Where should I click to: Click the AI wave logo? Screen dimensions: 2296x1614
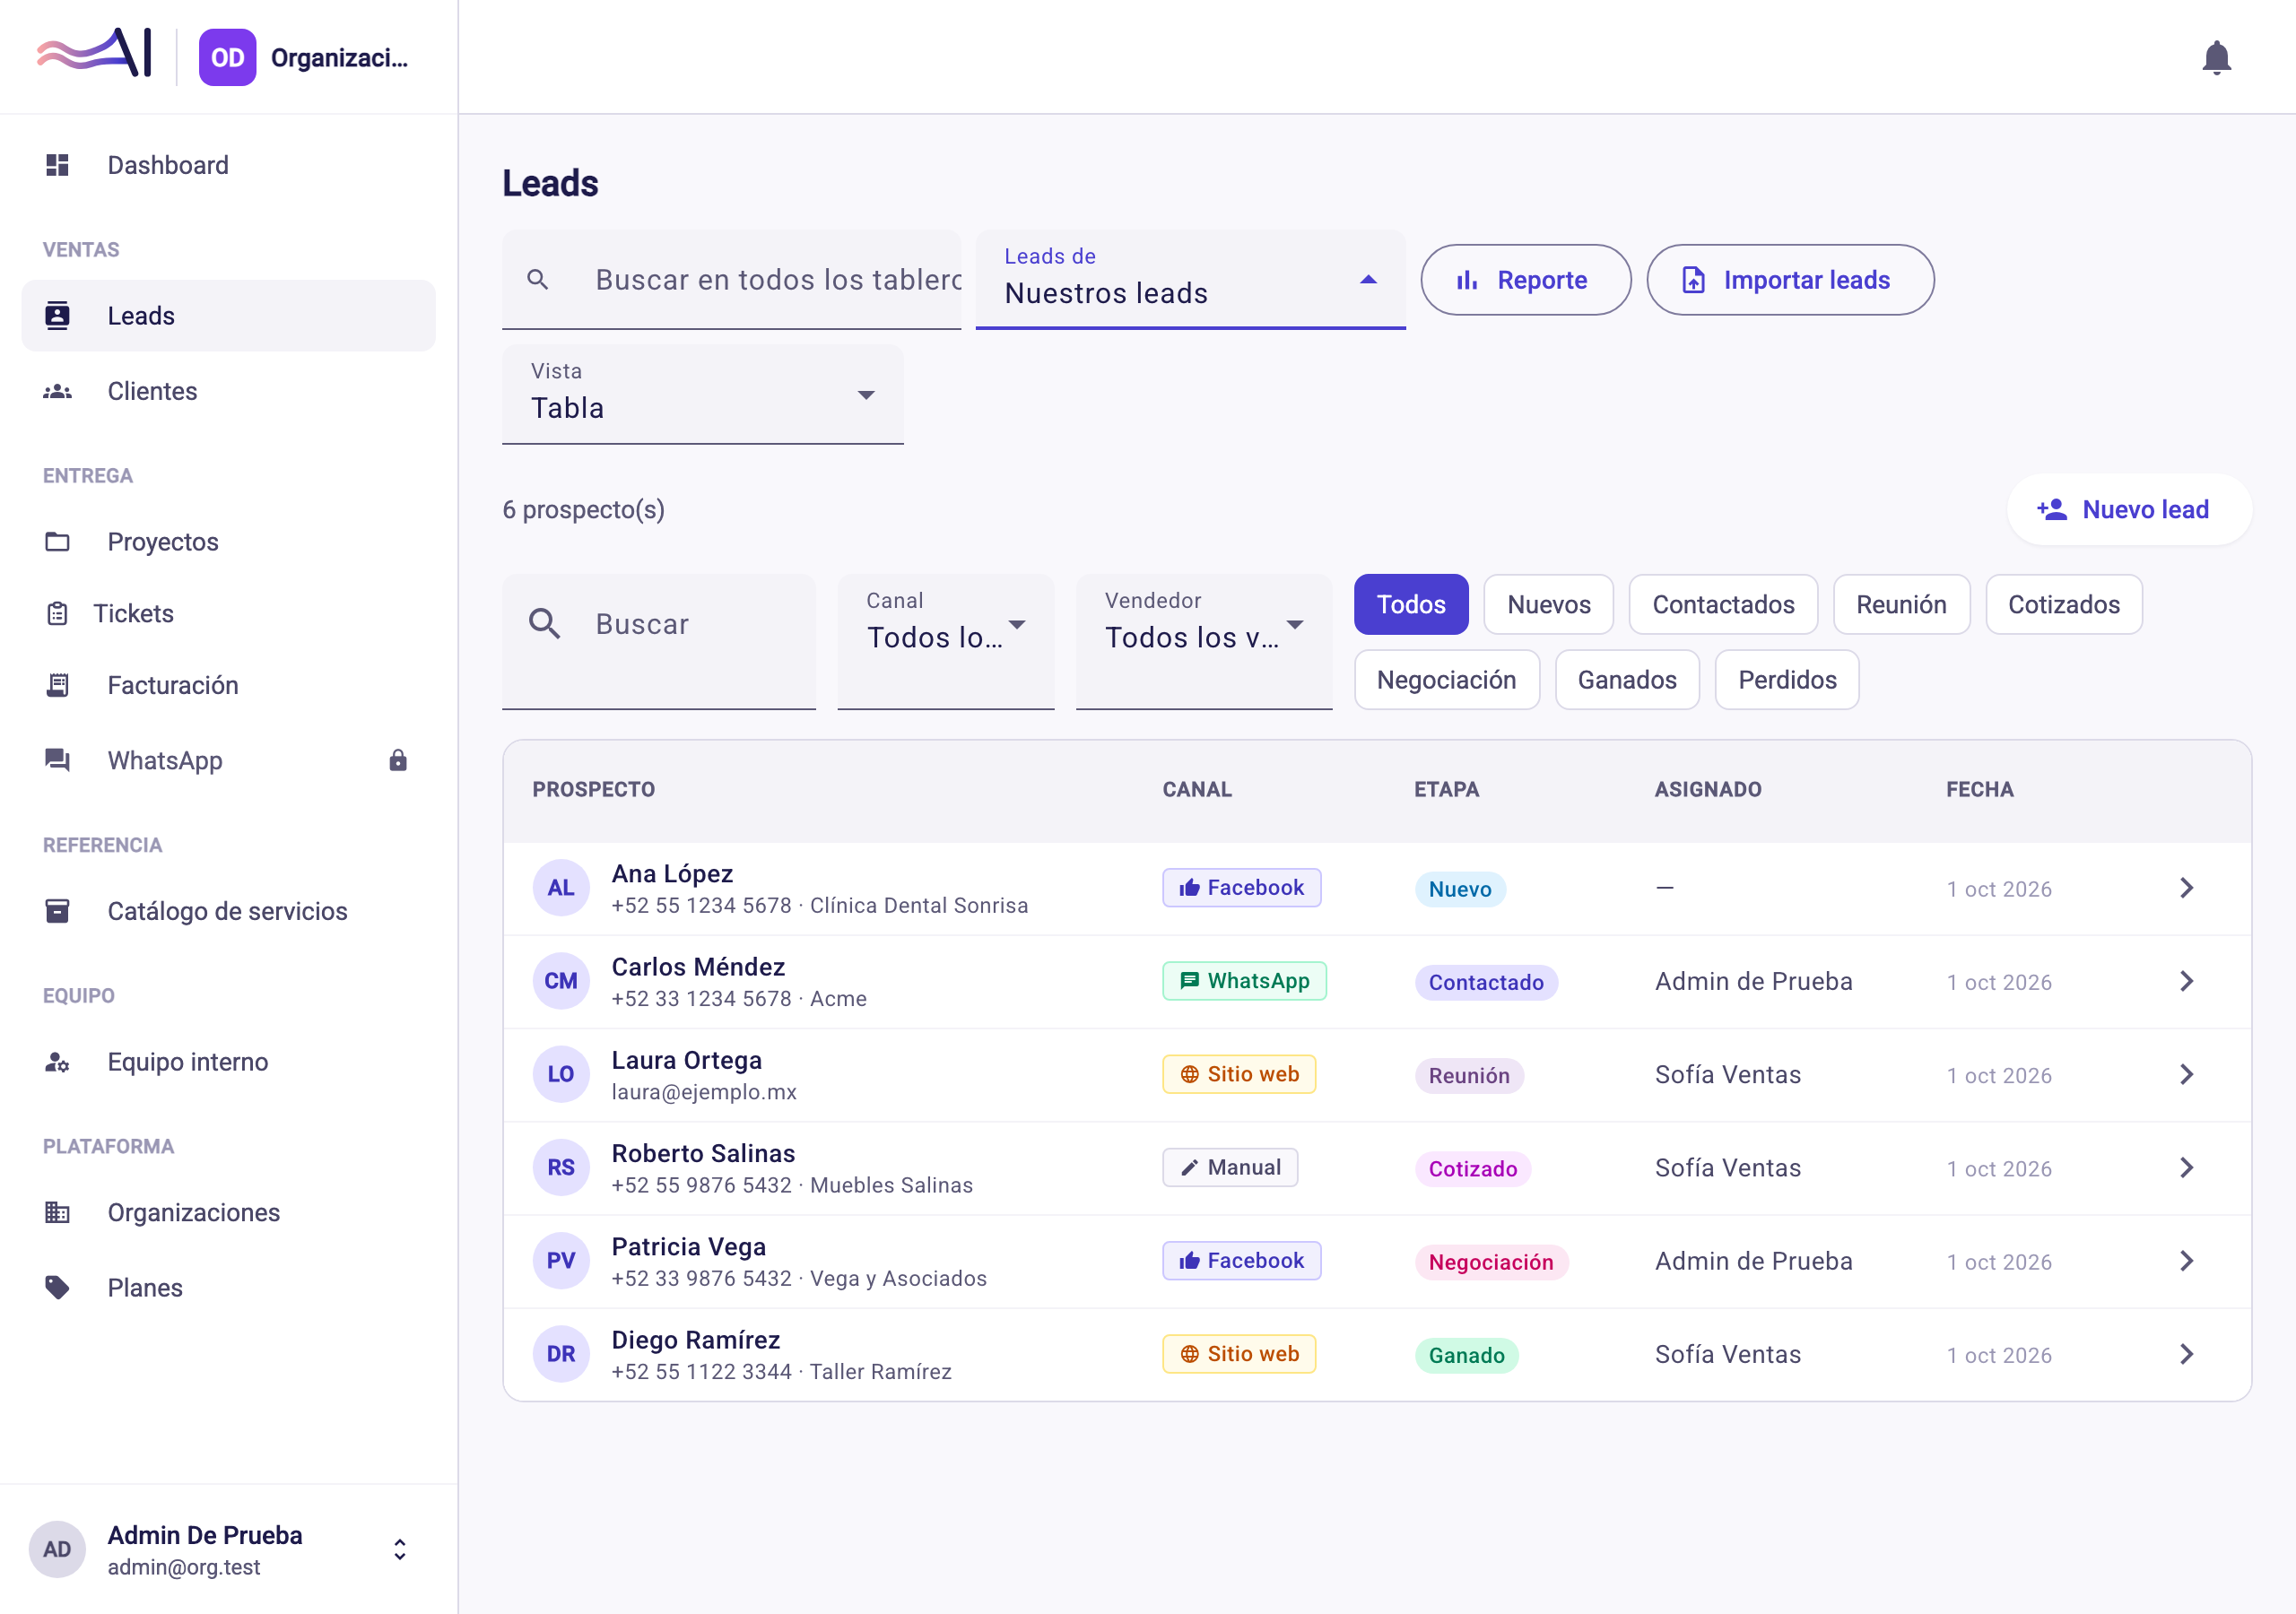[95, 52]
